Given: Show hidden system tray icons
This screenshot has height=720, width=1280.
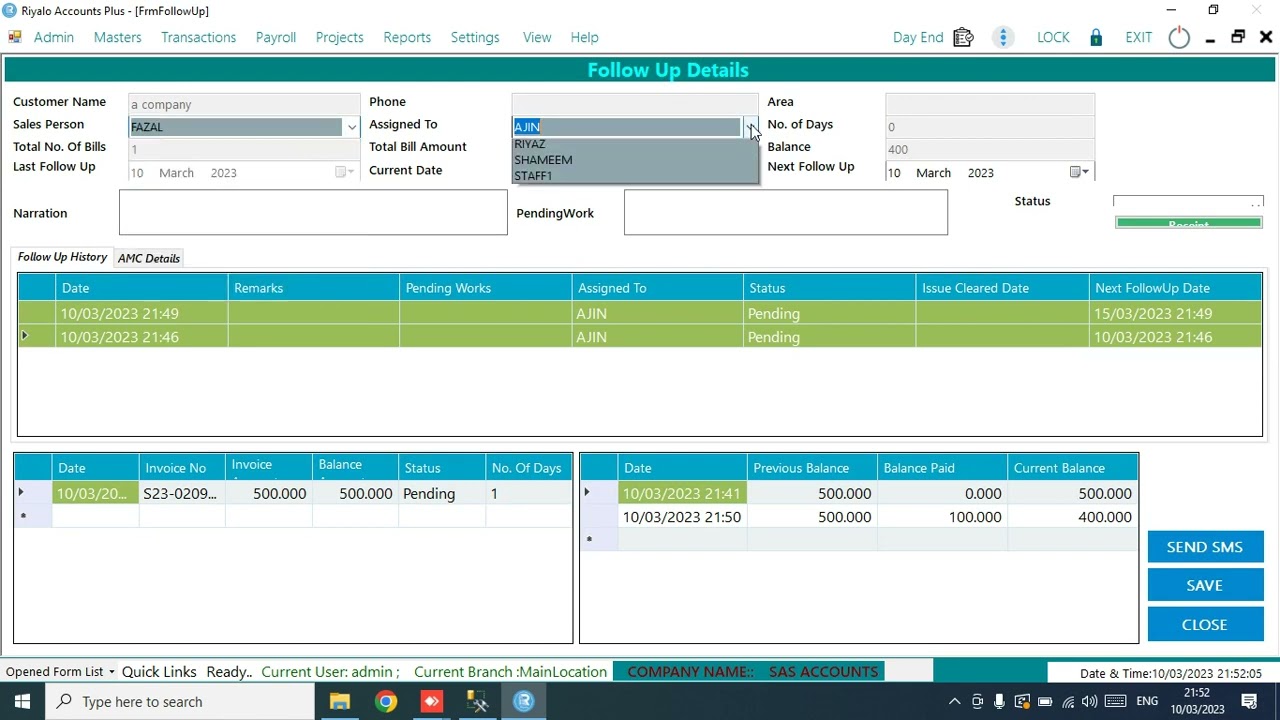Looking at the screenshot, I should pos(954,702).
